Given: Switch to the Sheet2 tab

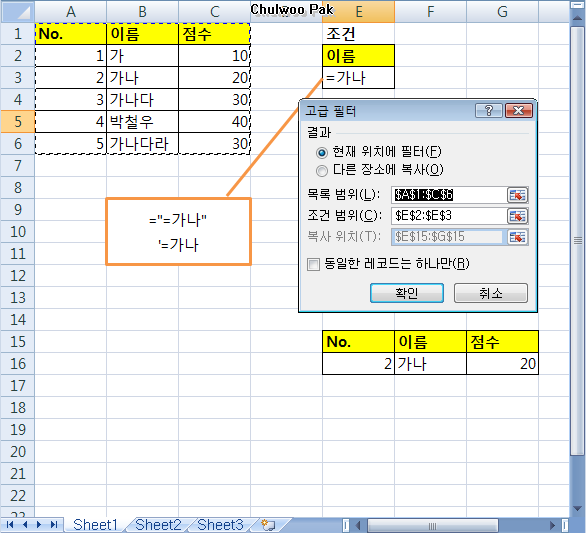Looking at the screenshot, I should click(x=158, y=525).
